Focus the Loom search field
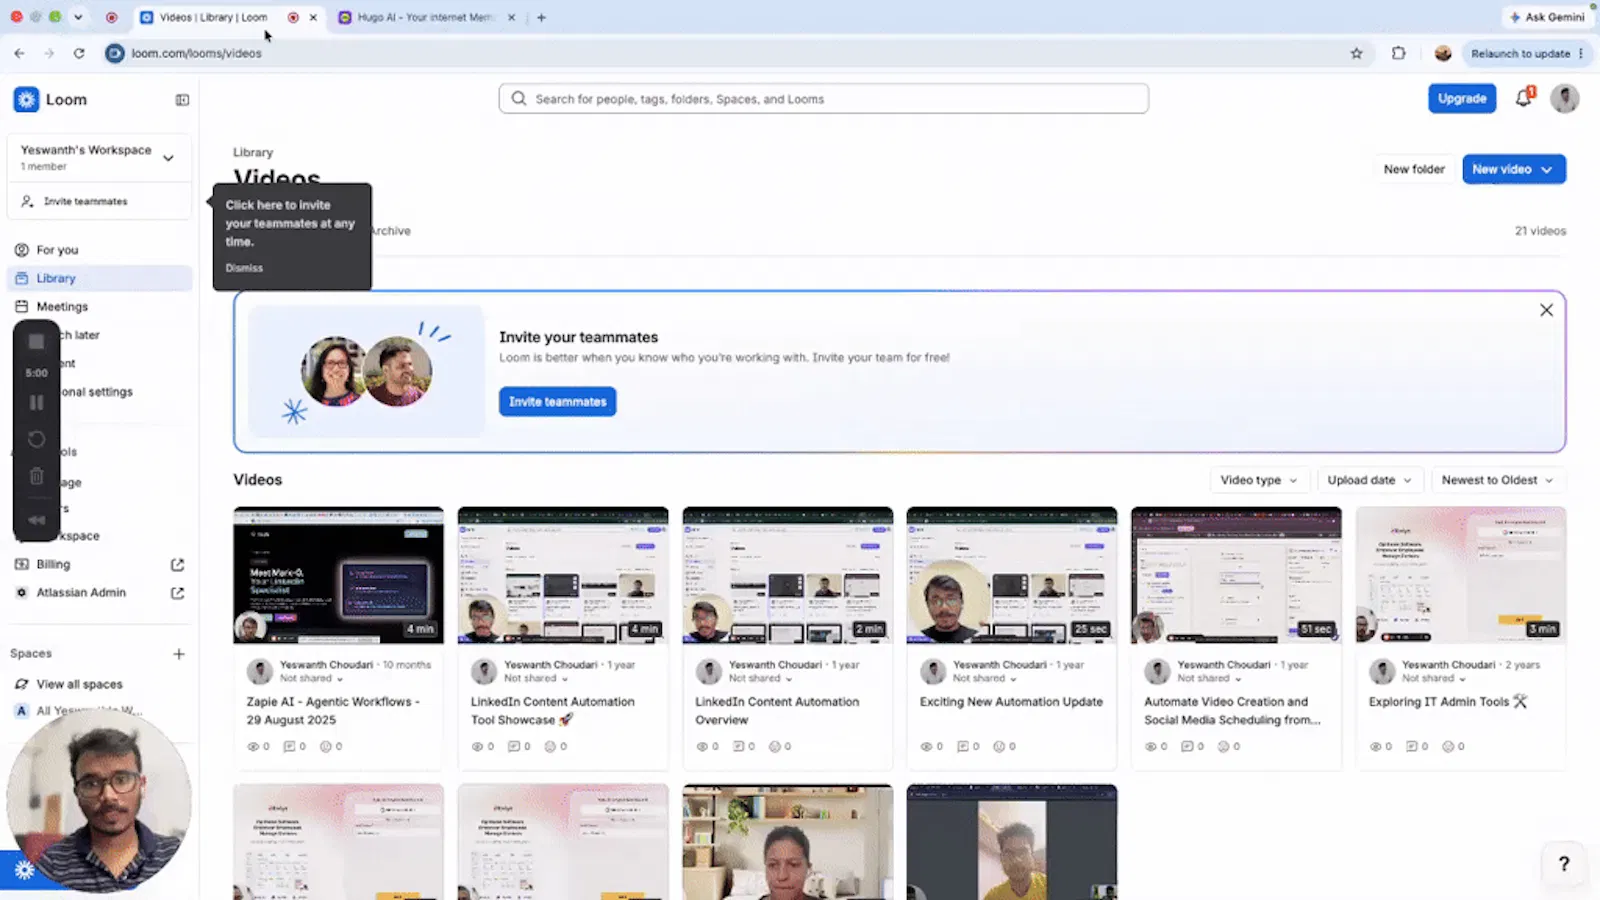1600x900 pixels. 823,98
